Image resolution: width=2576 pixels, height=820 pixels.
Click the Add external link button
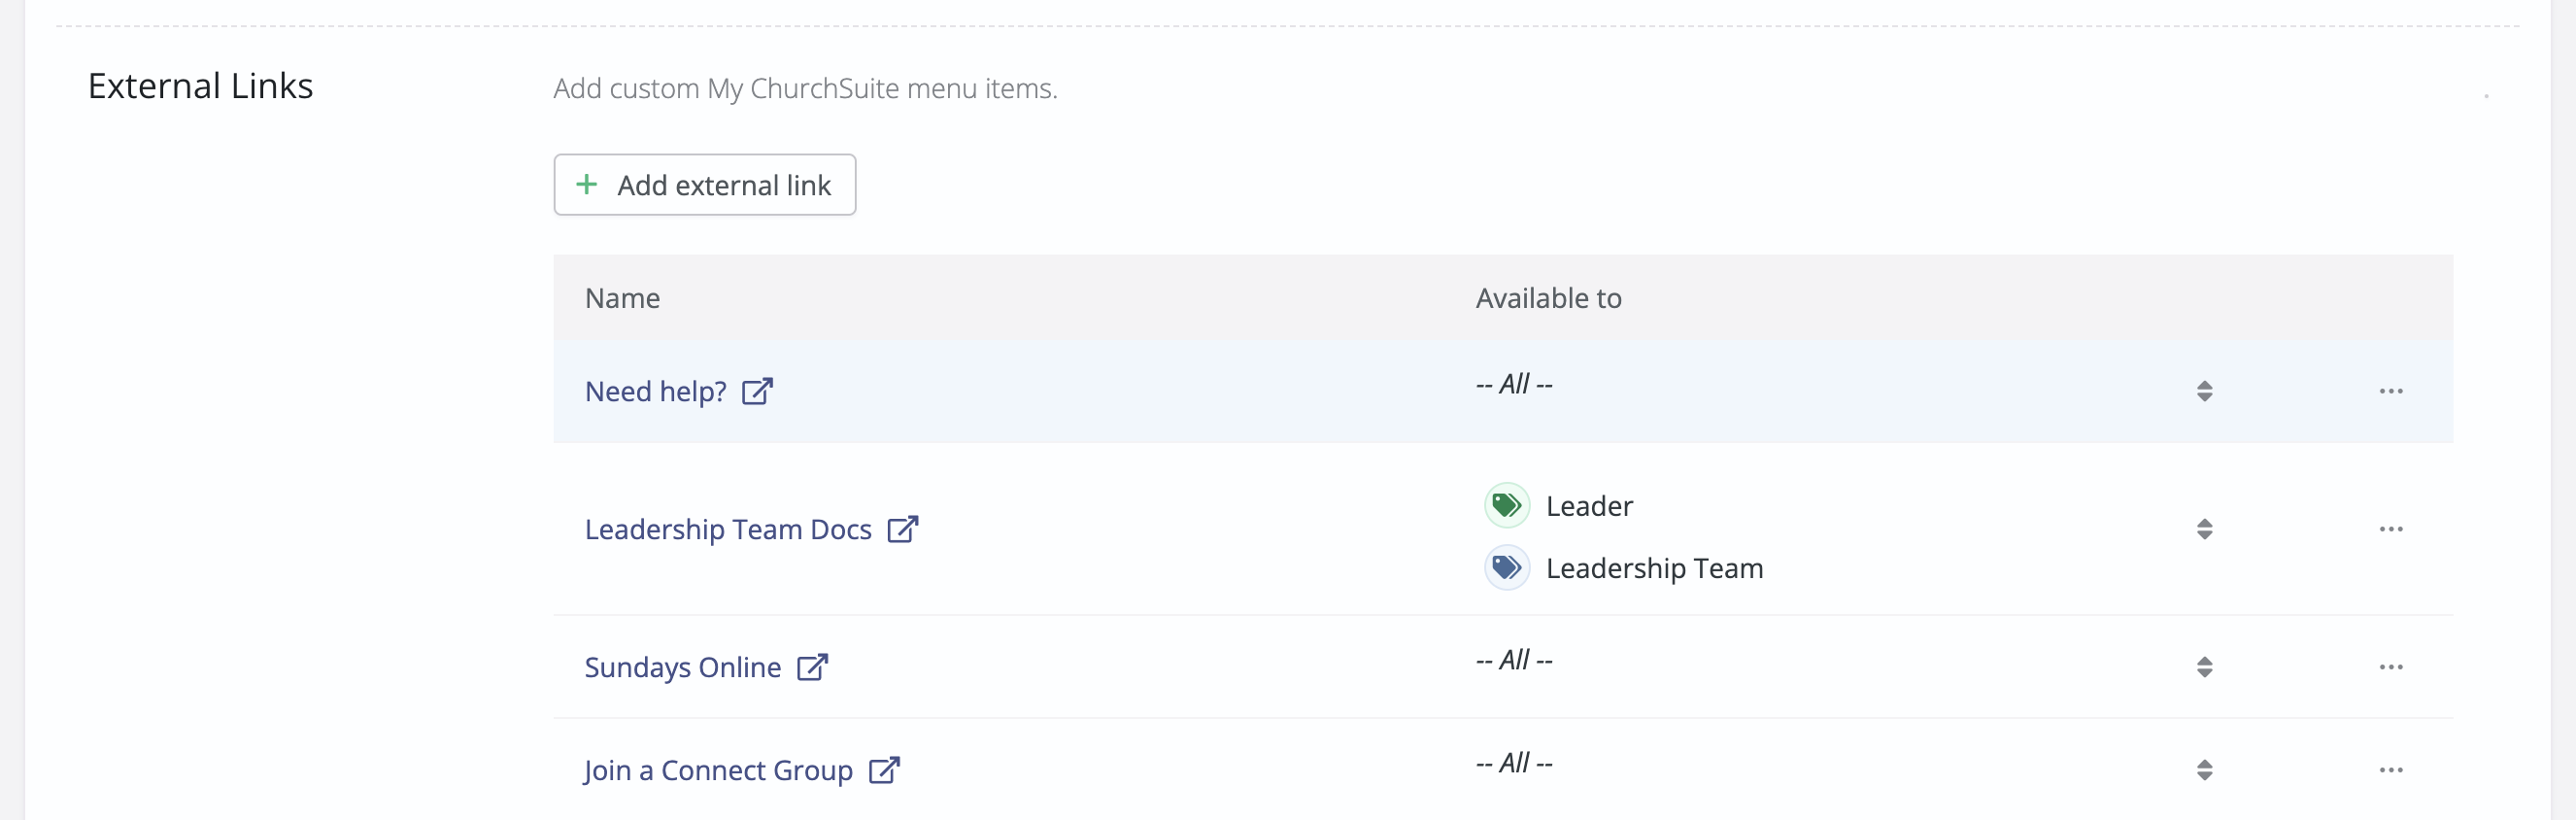(705, 185)
